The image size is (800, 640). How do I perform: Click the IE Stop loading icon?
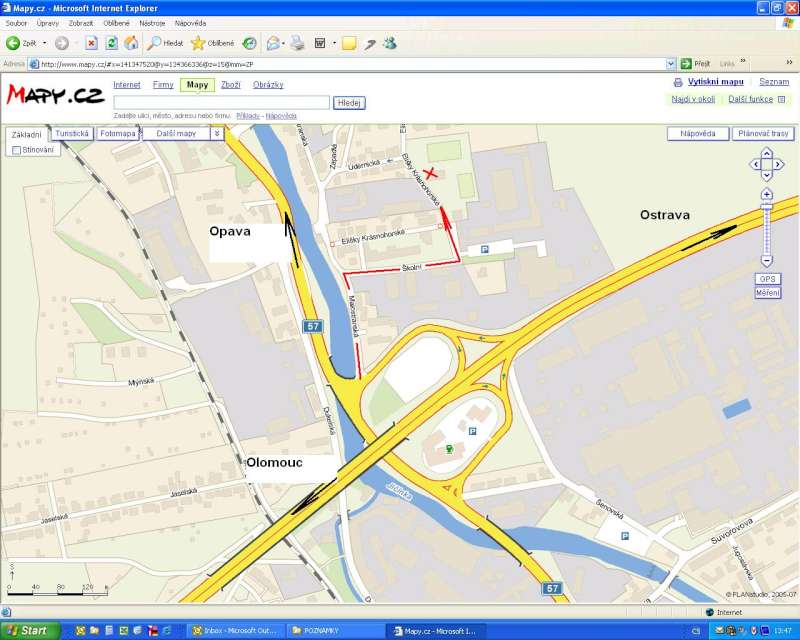click(x=91, y=43)
